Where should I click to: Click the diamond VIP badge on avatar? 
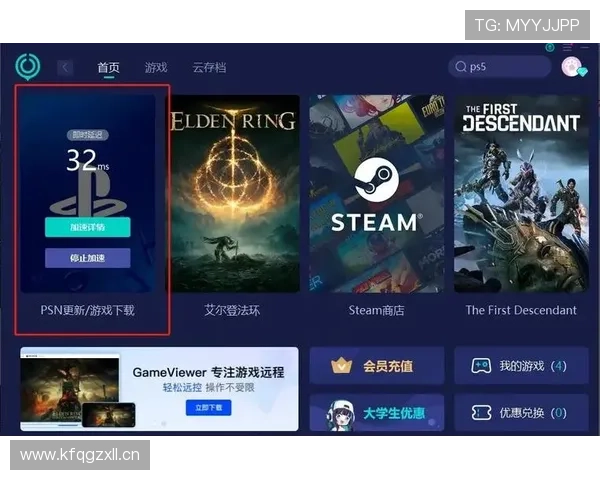582,72
